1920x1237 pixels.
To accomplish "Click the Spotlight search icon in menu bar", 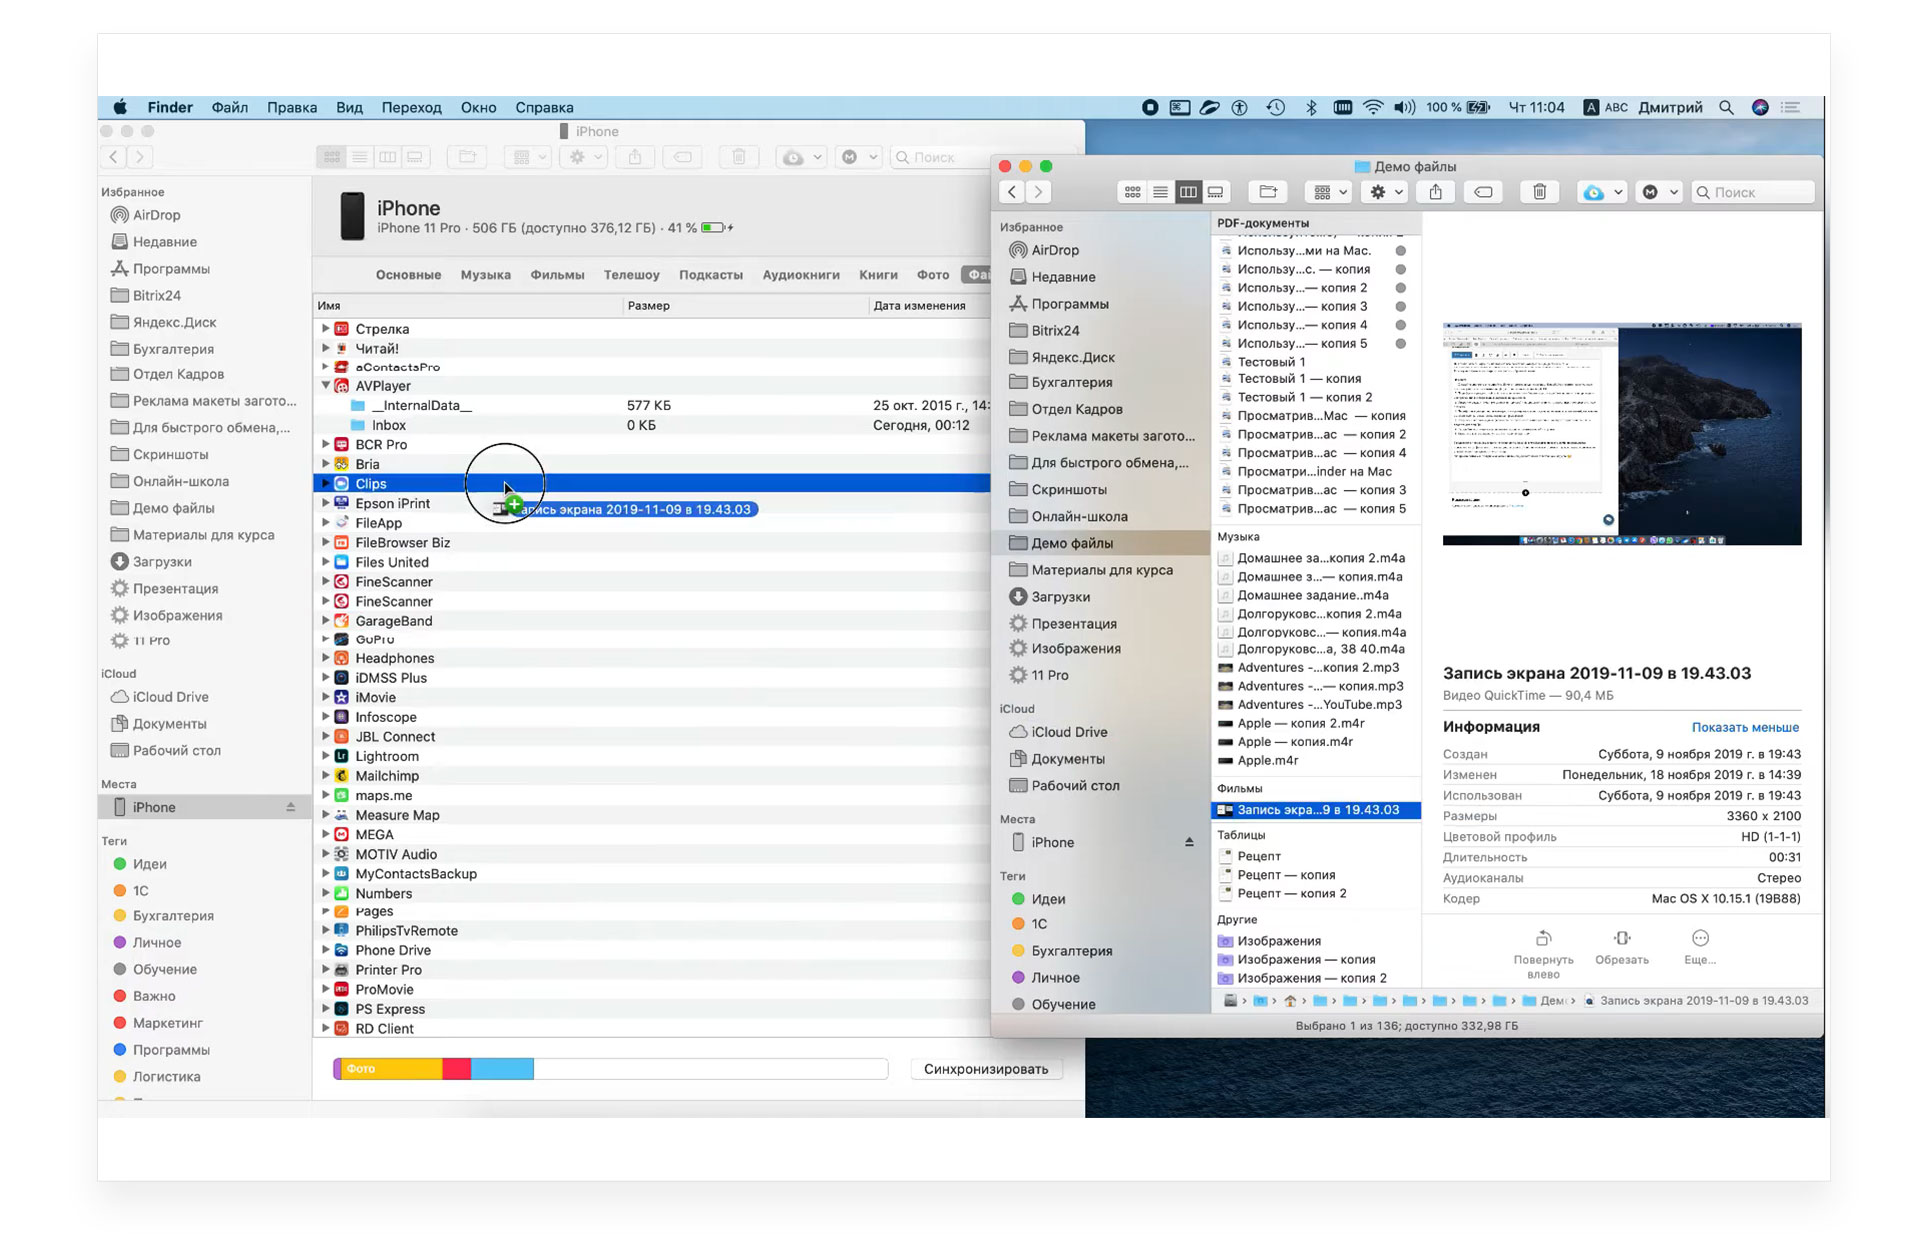I will tap(1726, 107).
